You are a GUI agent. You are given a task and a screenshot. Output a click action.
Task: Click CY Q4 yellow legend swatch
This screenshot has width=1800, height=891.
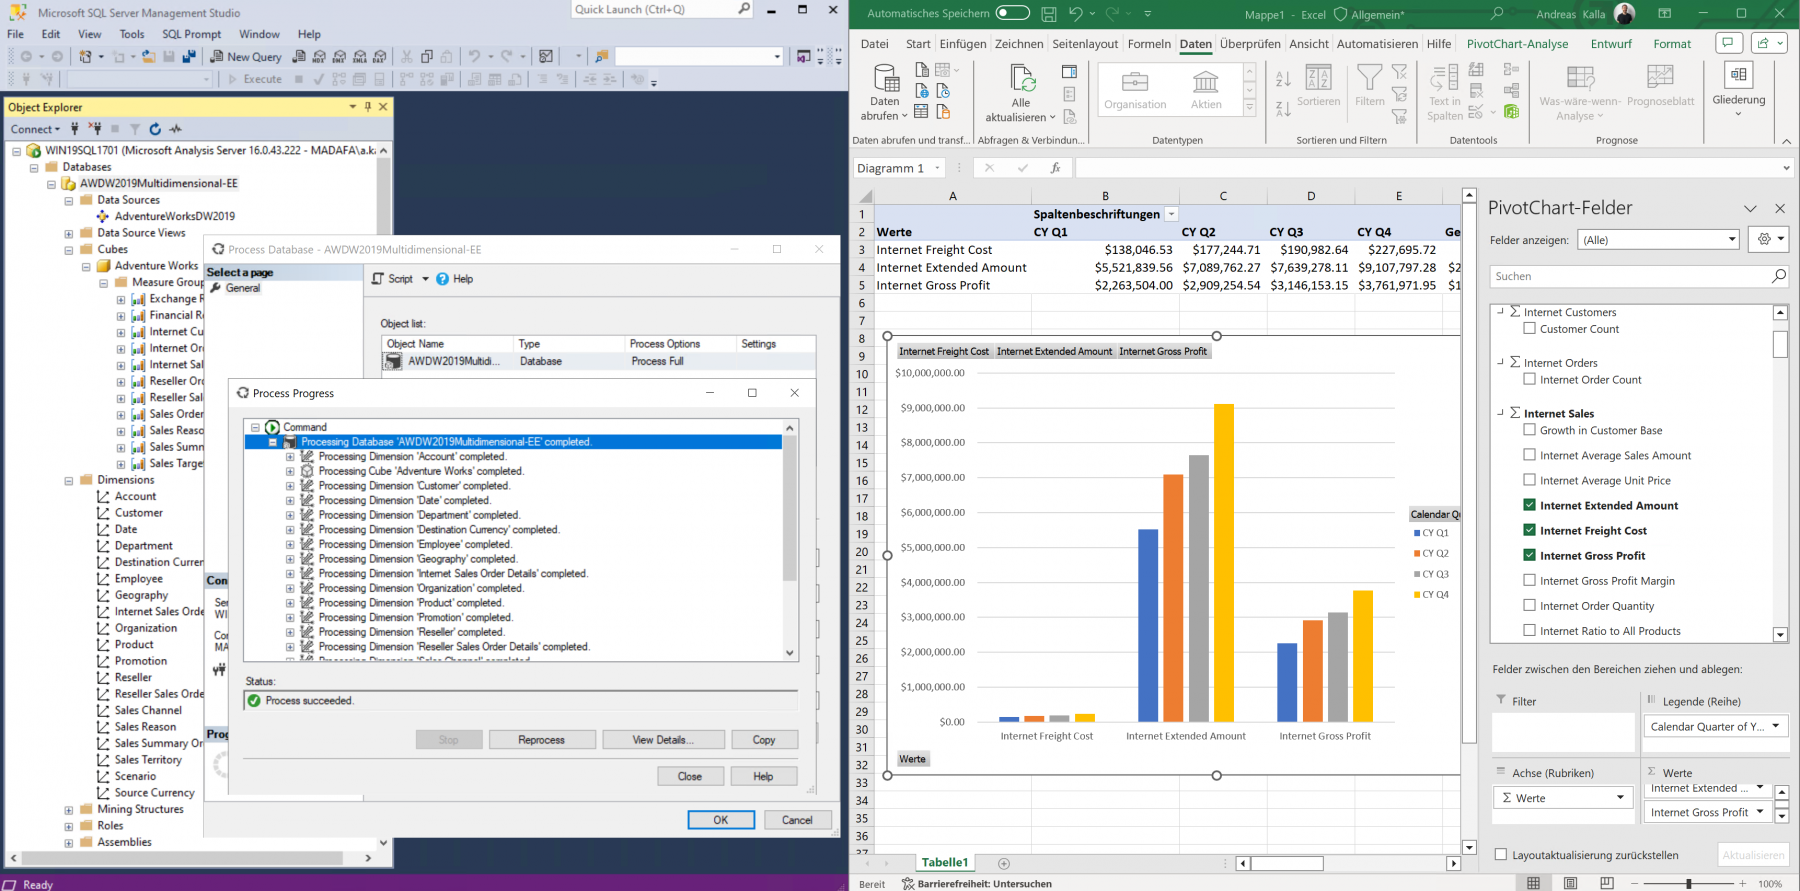tap(1417, 595)
